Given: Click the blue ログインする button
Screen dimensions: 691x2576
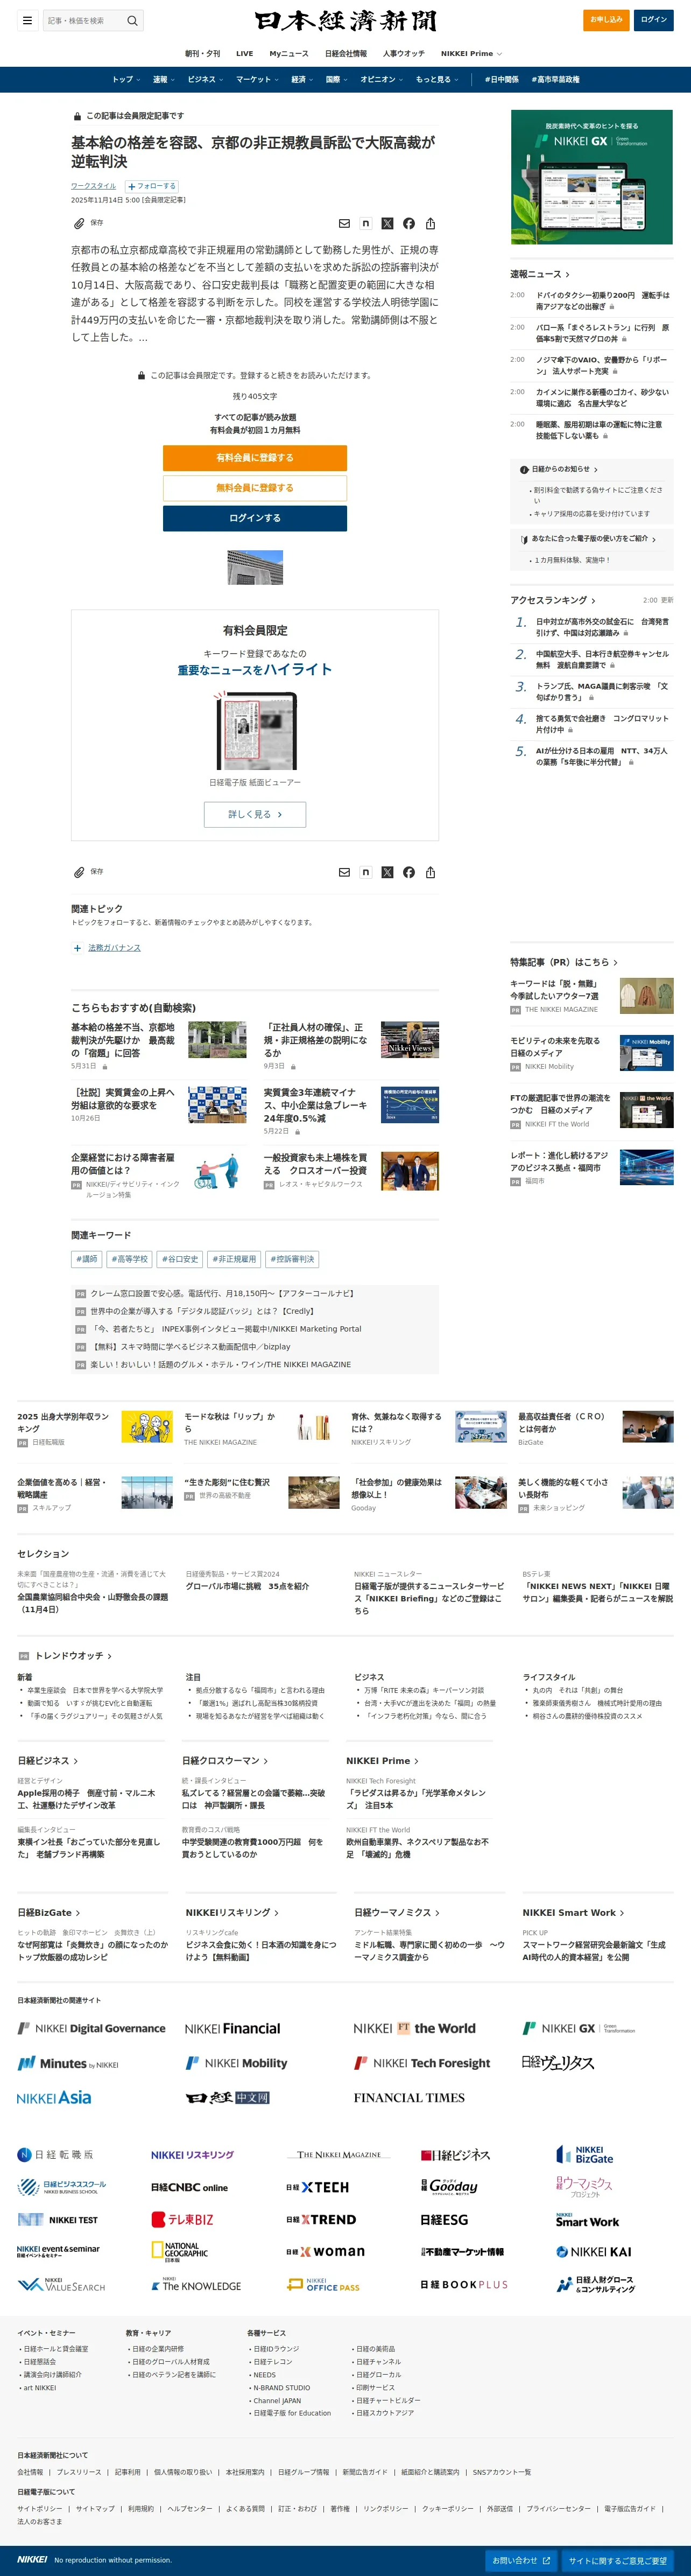Looking at the screenshot, I should click(255, 518).
